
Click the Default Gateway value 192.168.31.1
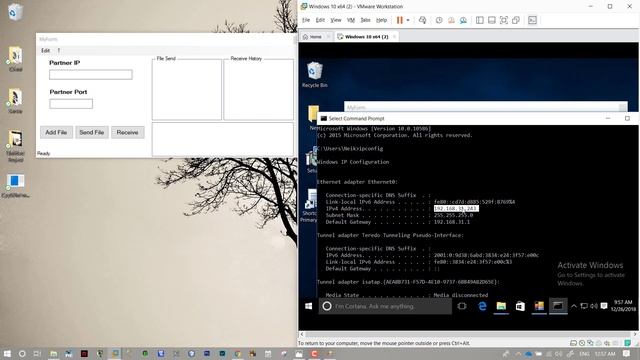pyautogui.click(x=452, y=222)
